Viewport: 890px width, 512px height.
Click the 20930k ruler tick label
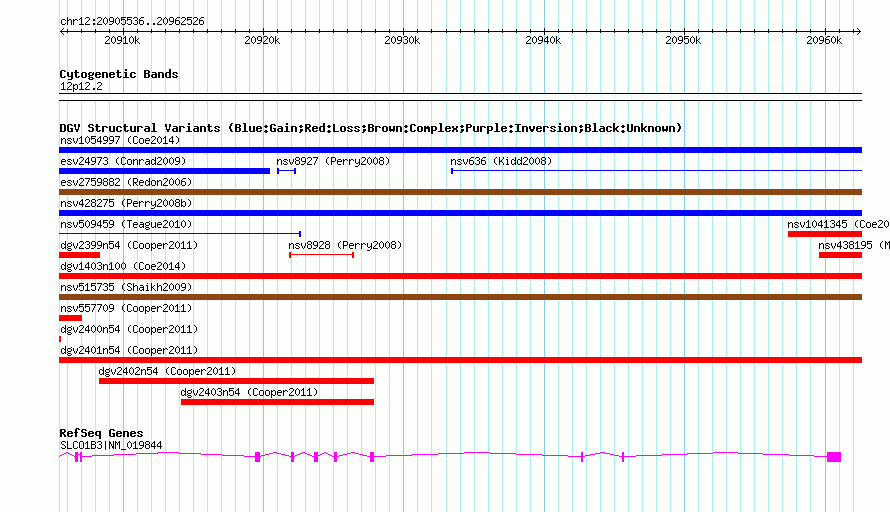pos(402,40)
